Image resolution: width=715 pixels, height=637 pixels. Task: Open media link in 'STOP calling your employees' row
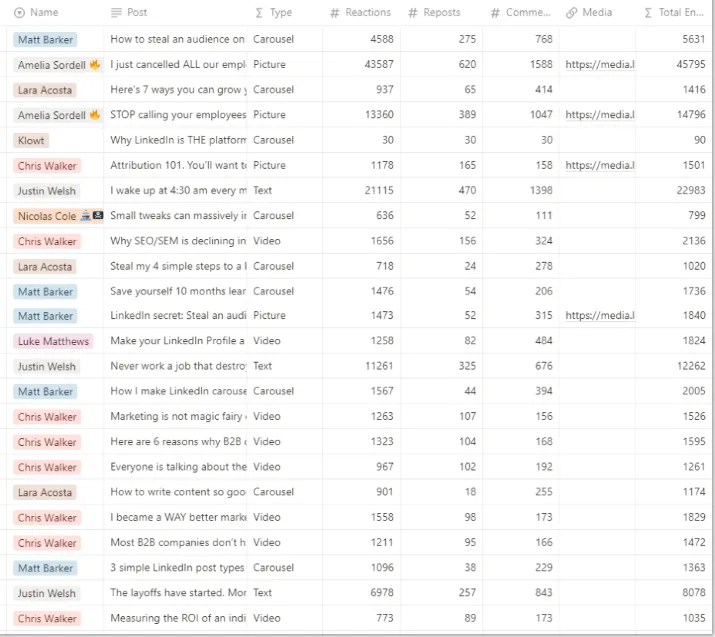(x=600, y=115)
